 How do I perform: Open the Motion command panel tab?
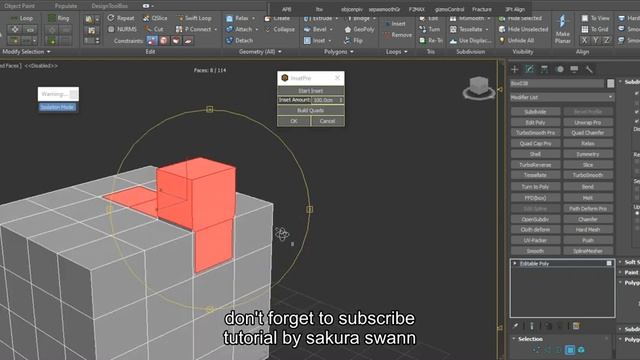(560, 69)
